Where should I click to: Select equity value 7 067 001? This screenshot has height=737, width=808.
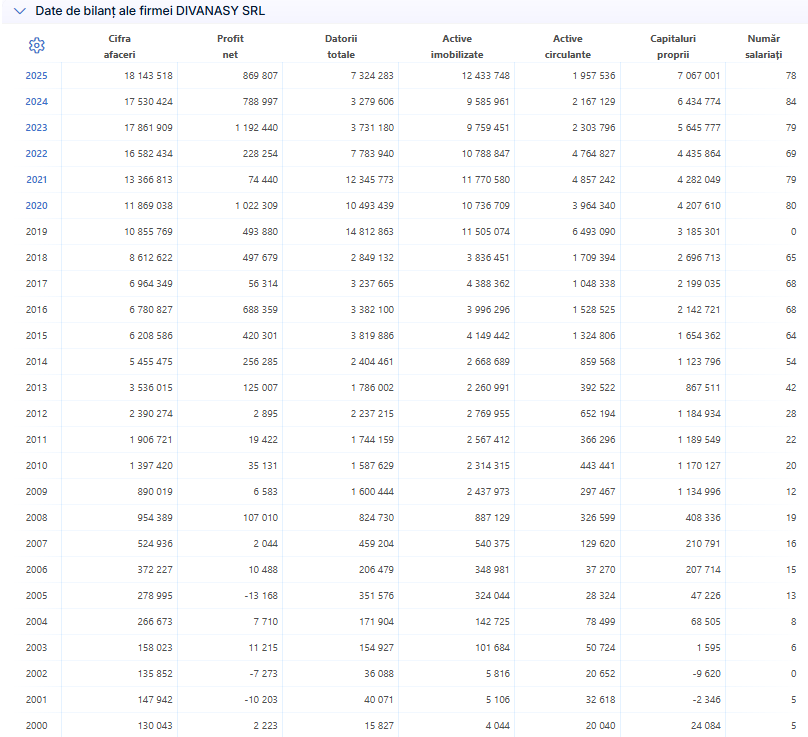point(699,76)
